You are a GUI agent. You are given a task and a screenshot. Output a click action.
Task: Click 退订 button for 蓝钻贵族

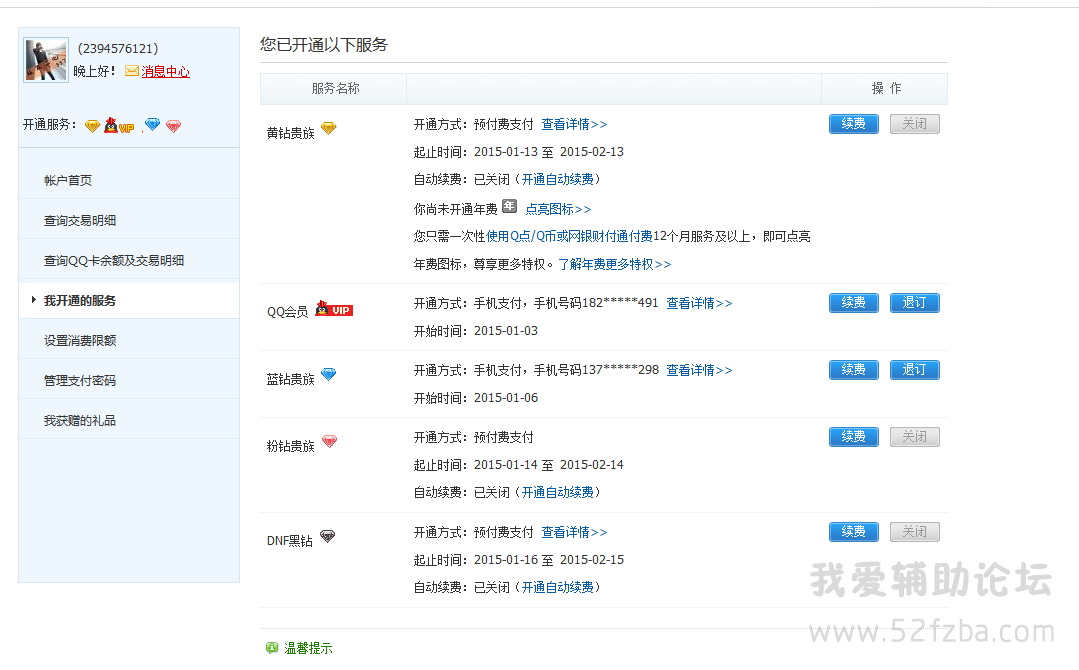915,370
